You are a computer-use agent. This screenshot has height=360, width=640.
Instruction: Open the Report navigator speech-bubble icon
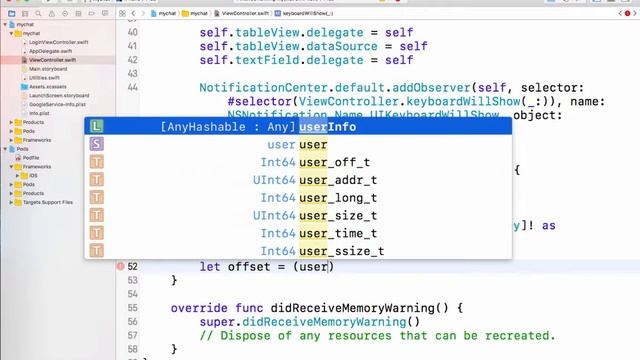(x=105, y=13)
